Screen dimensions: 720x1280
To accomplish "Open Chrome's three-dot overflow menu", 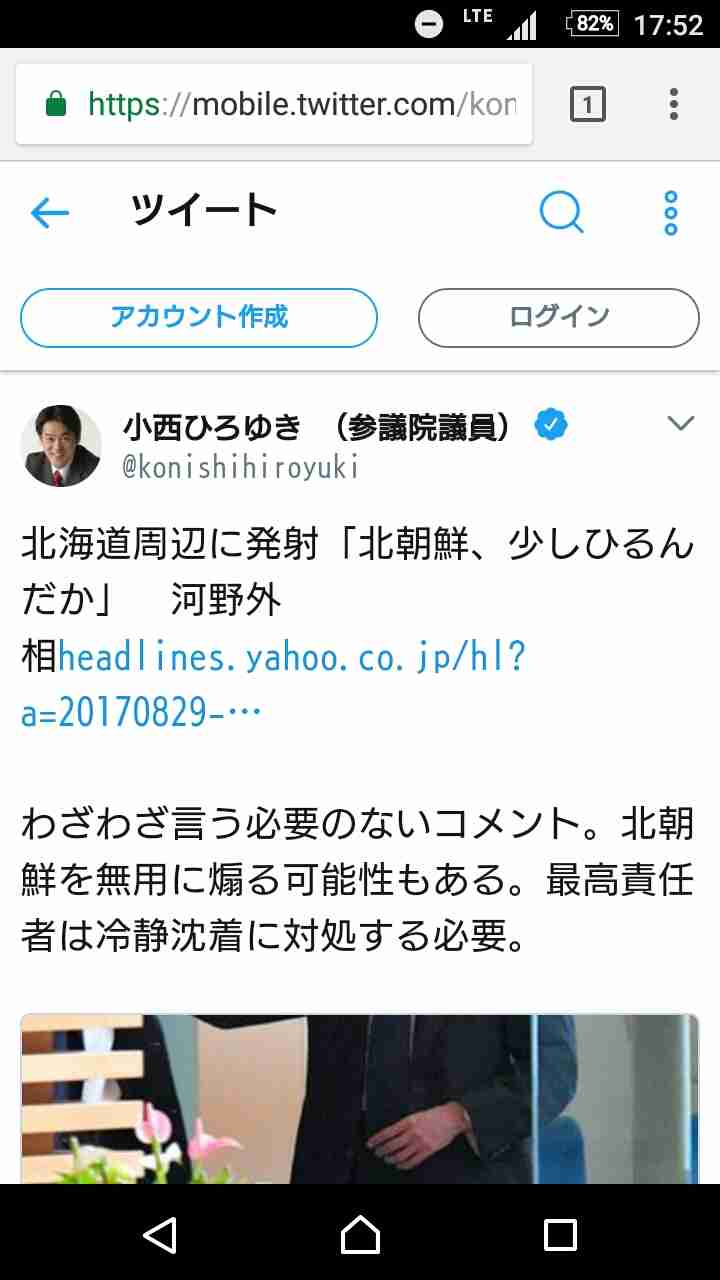I will click(674, 104).
